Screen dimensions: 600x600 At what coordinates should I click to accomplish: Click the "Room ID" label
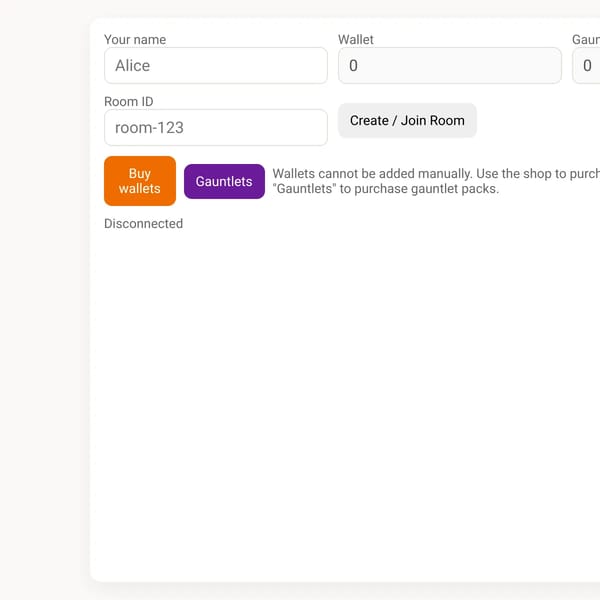pyautogui.click(x=129, y=101)
